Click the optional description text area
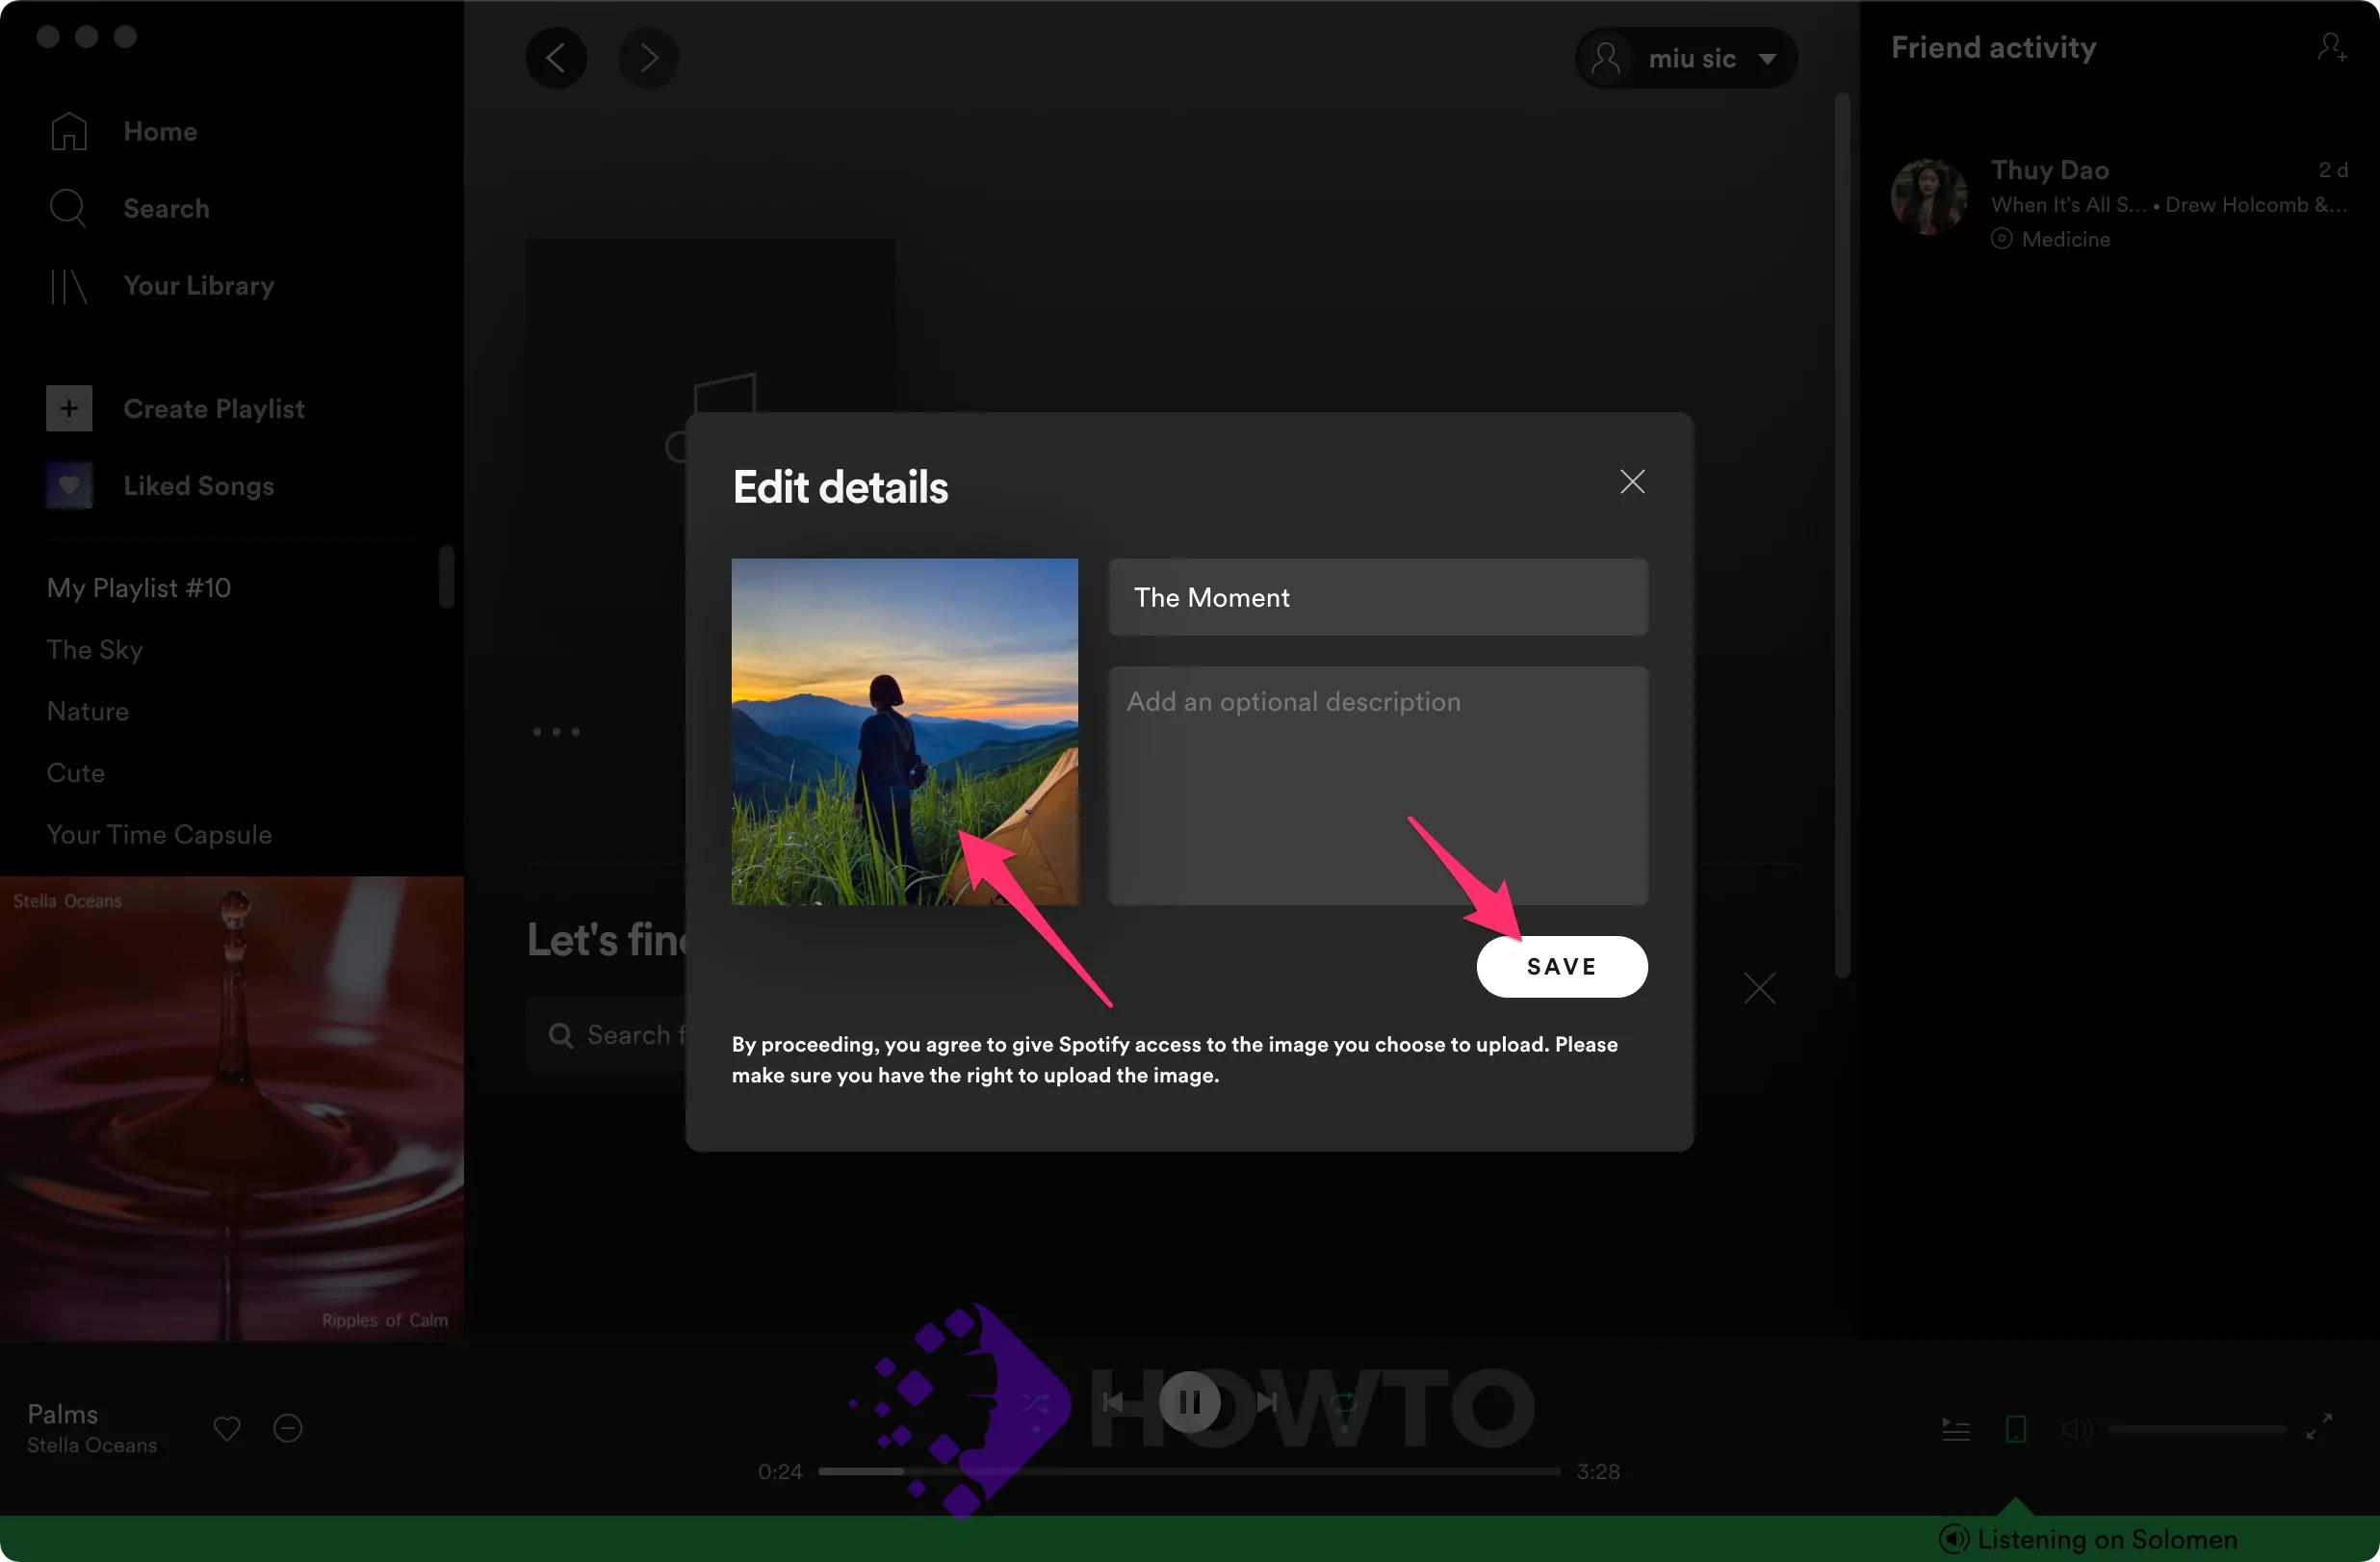Viewport: 2380px width, 1562px height. coord(1378,785)
